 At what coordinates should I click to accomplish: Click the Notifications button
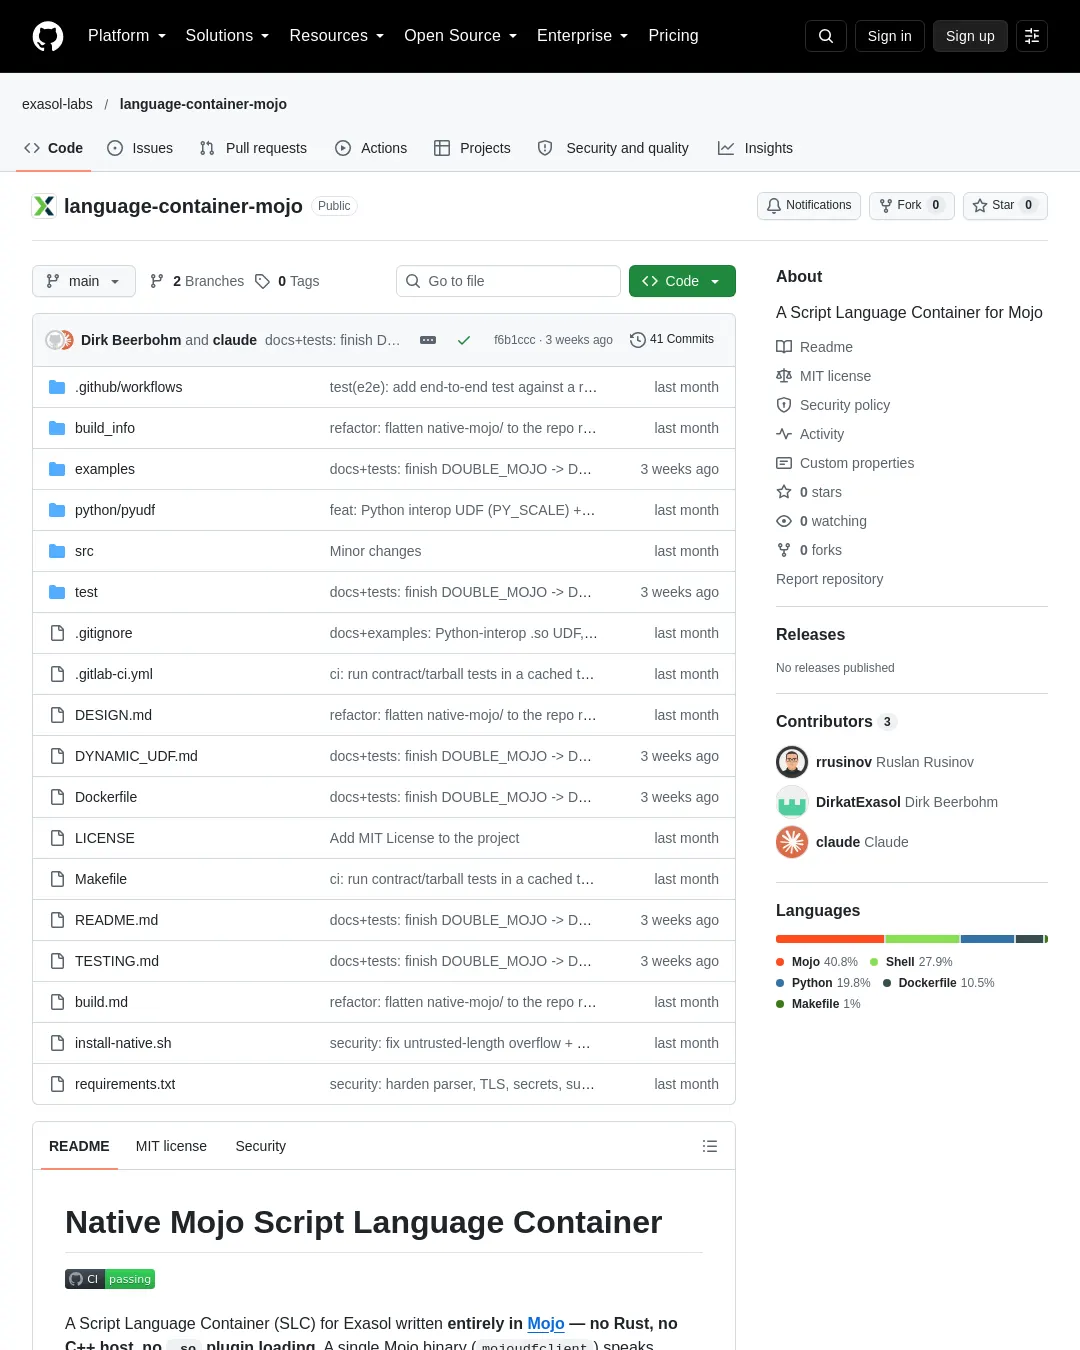tap(809, 205)
